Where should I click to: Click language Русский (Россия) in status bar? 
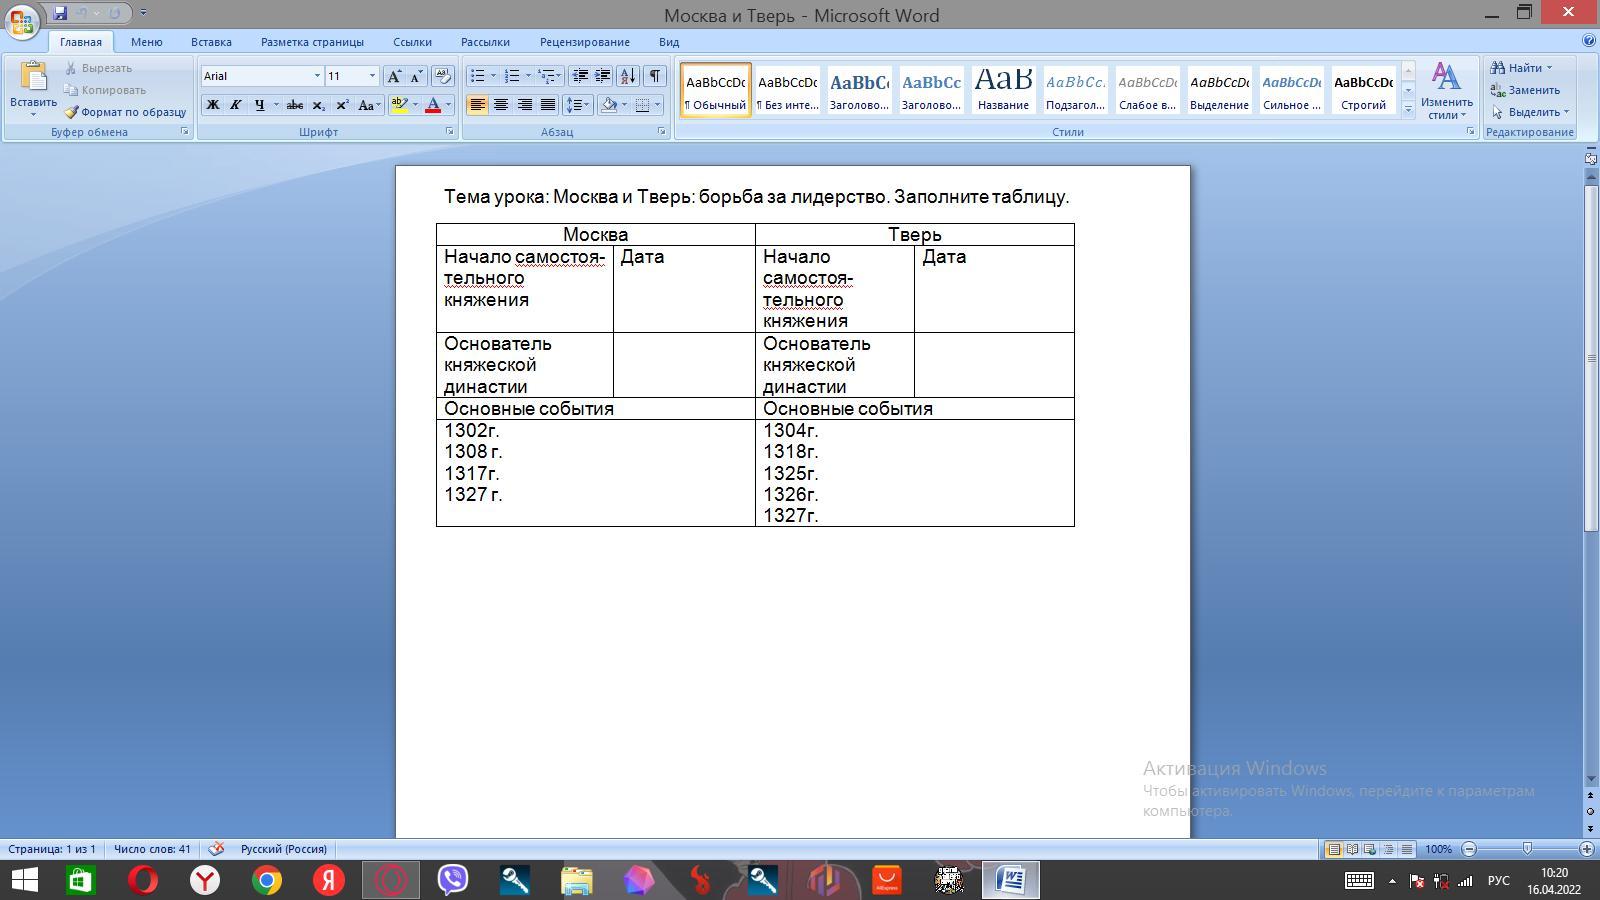[x=283, y=849]
